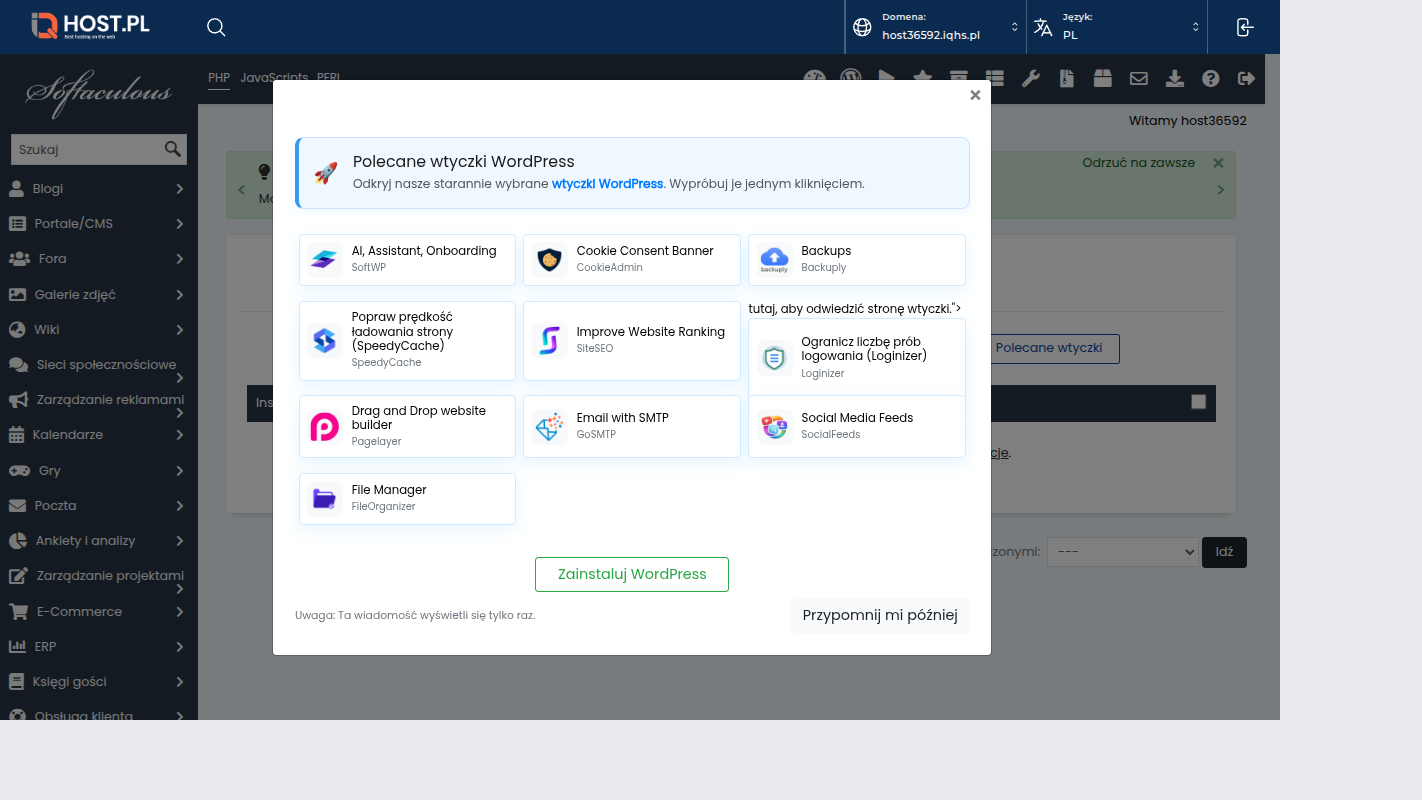Expand the Galerie zdjęć category chevron

coord(180,294)
